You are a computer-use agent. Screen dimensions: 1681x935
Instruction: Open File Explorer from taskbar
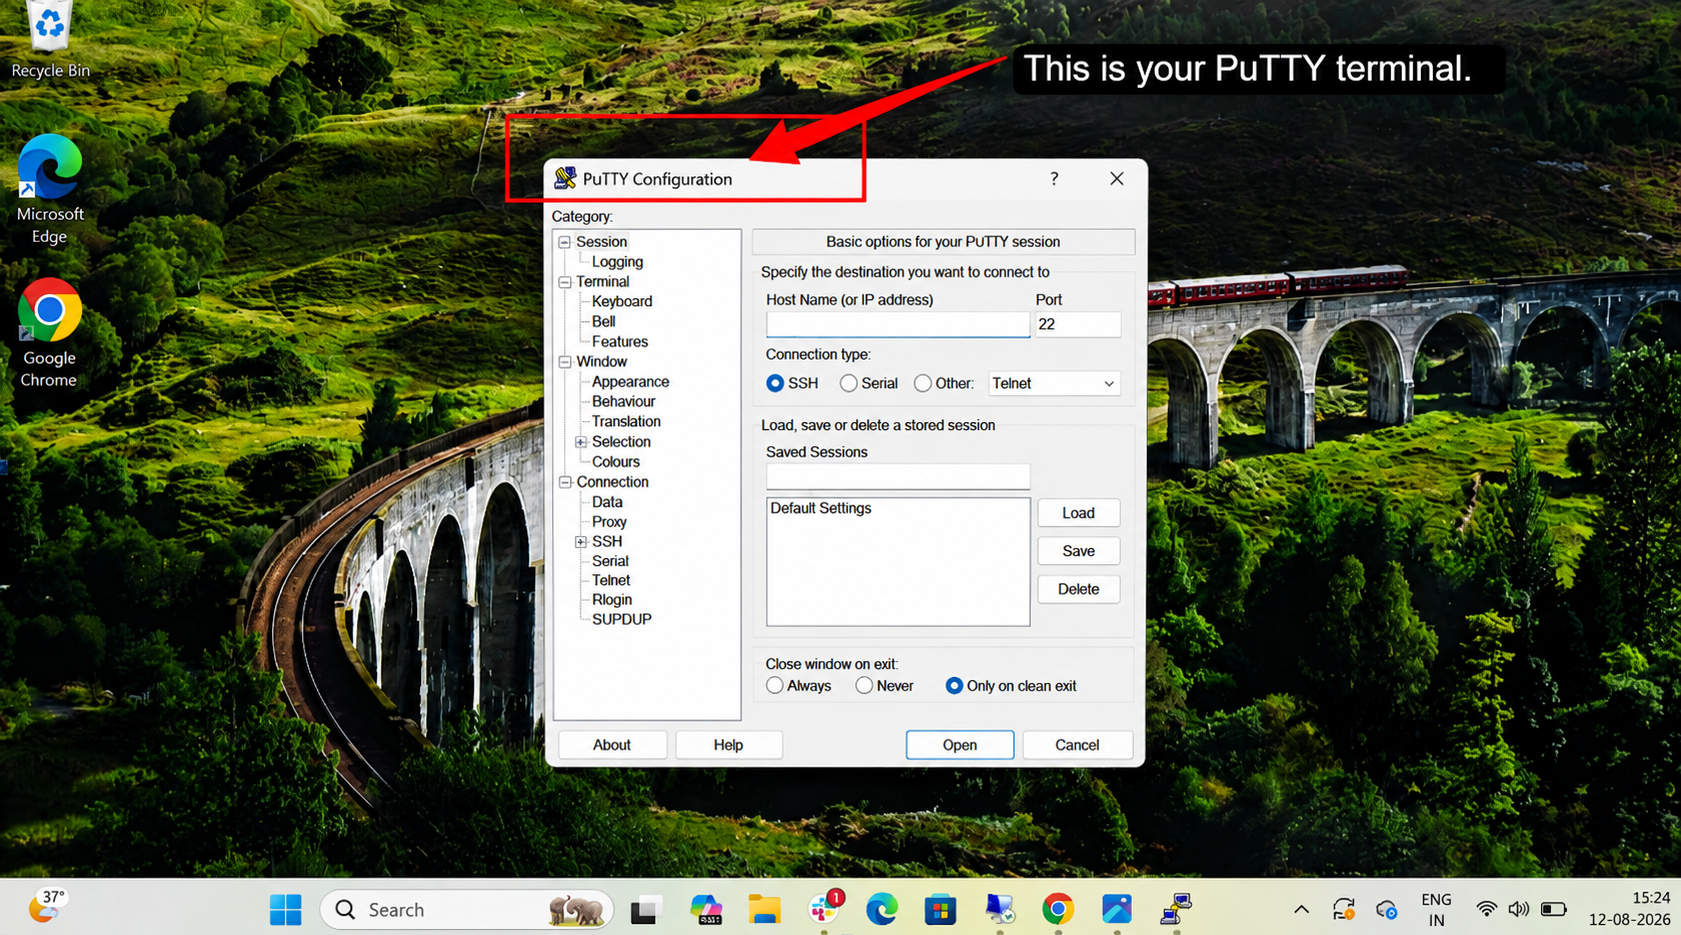pyautogui.click(x=764, y=909)
